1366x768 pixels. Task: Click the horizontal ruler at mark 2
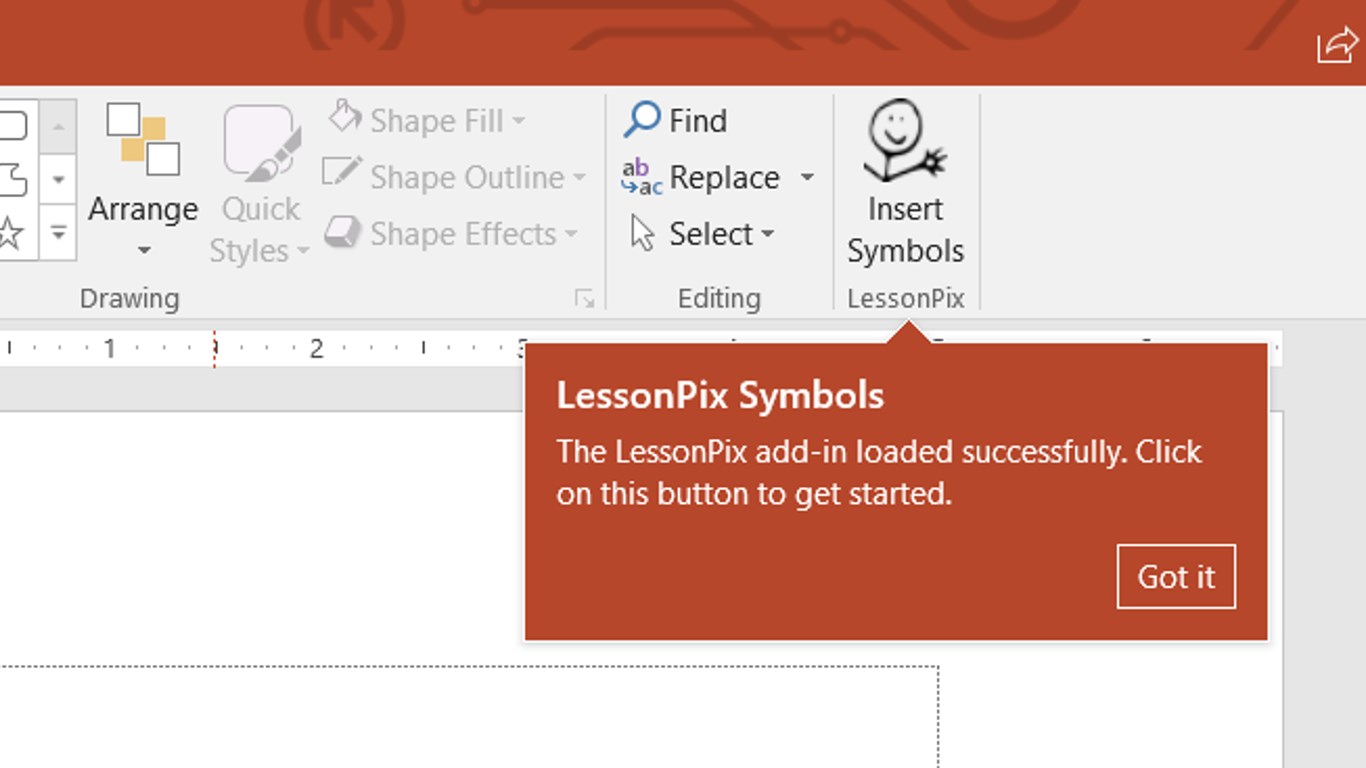coord(316,348)
